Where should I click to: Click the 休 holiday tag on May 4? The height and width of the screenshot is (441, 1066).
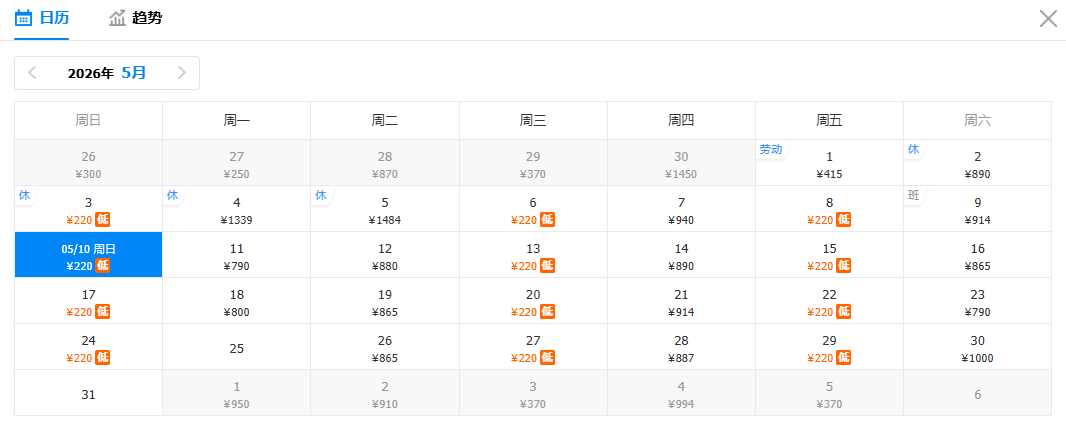coord(172,195)
